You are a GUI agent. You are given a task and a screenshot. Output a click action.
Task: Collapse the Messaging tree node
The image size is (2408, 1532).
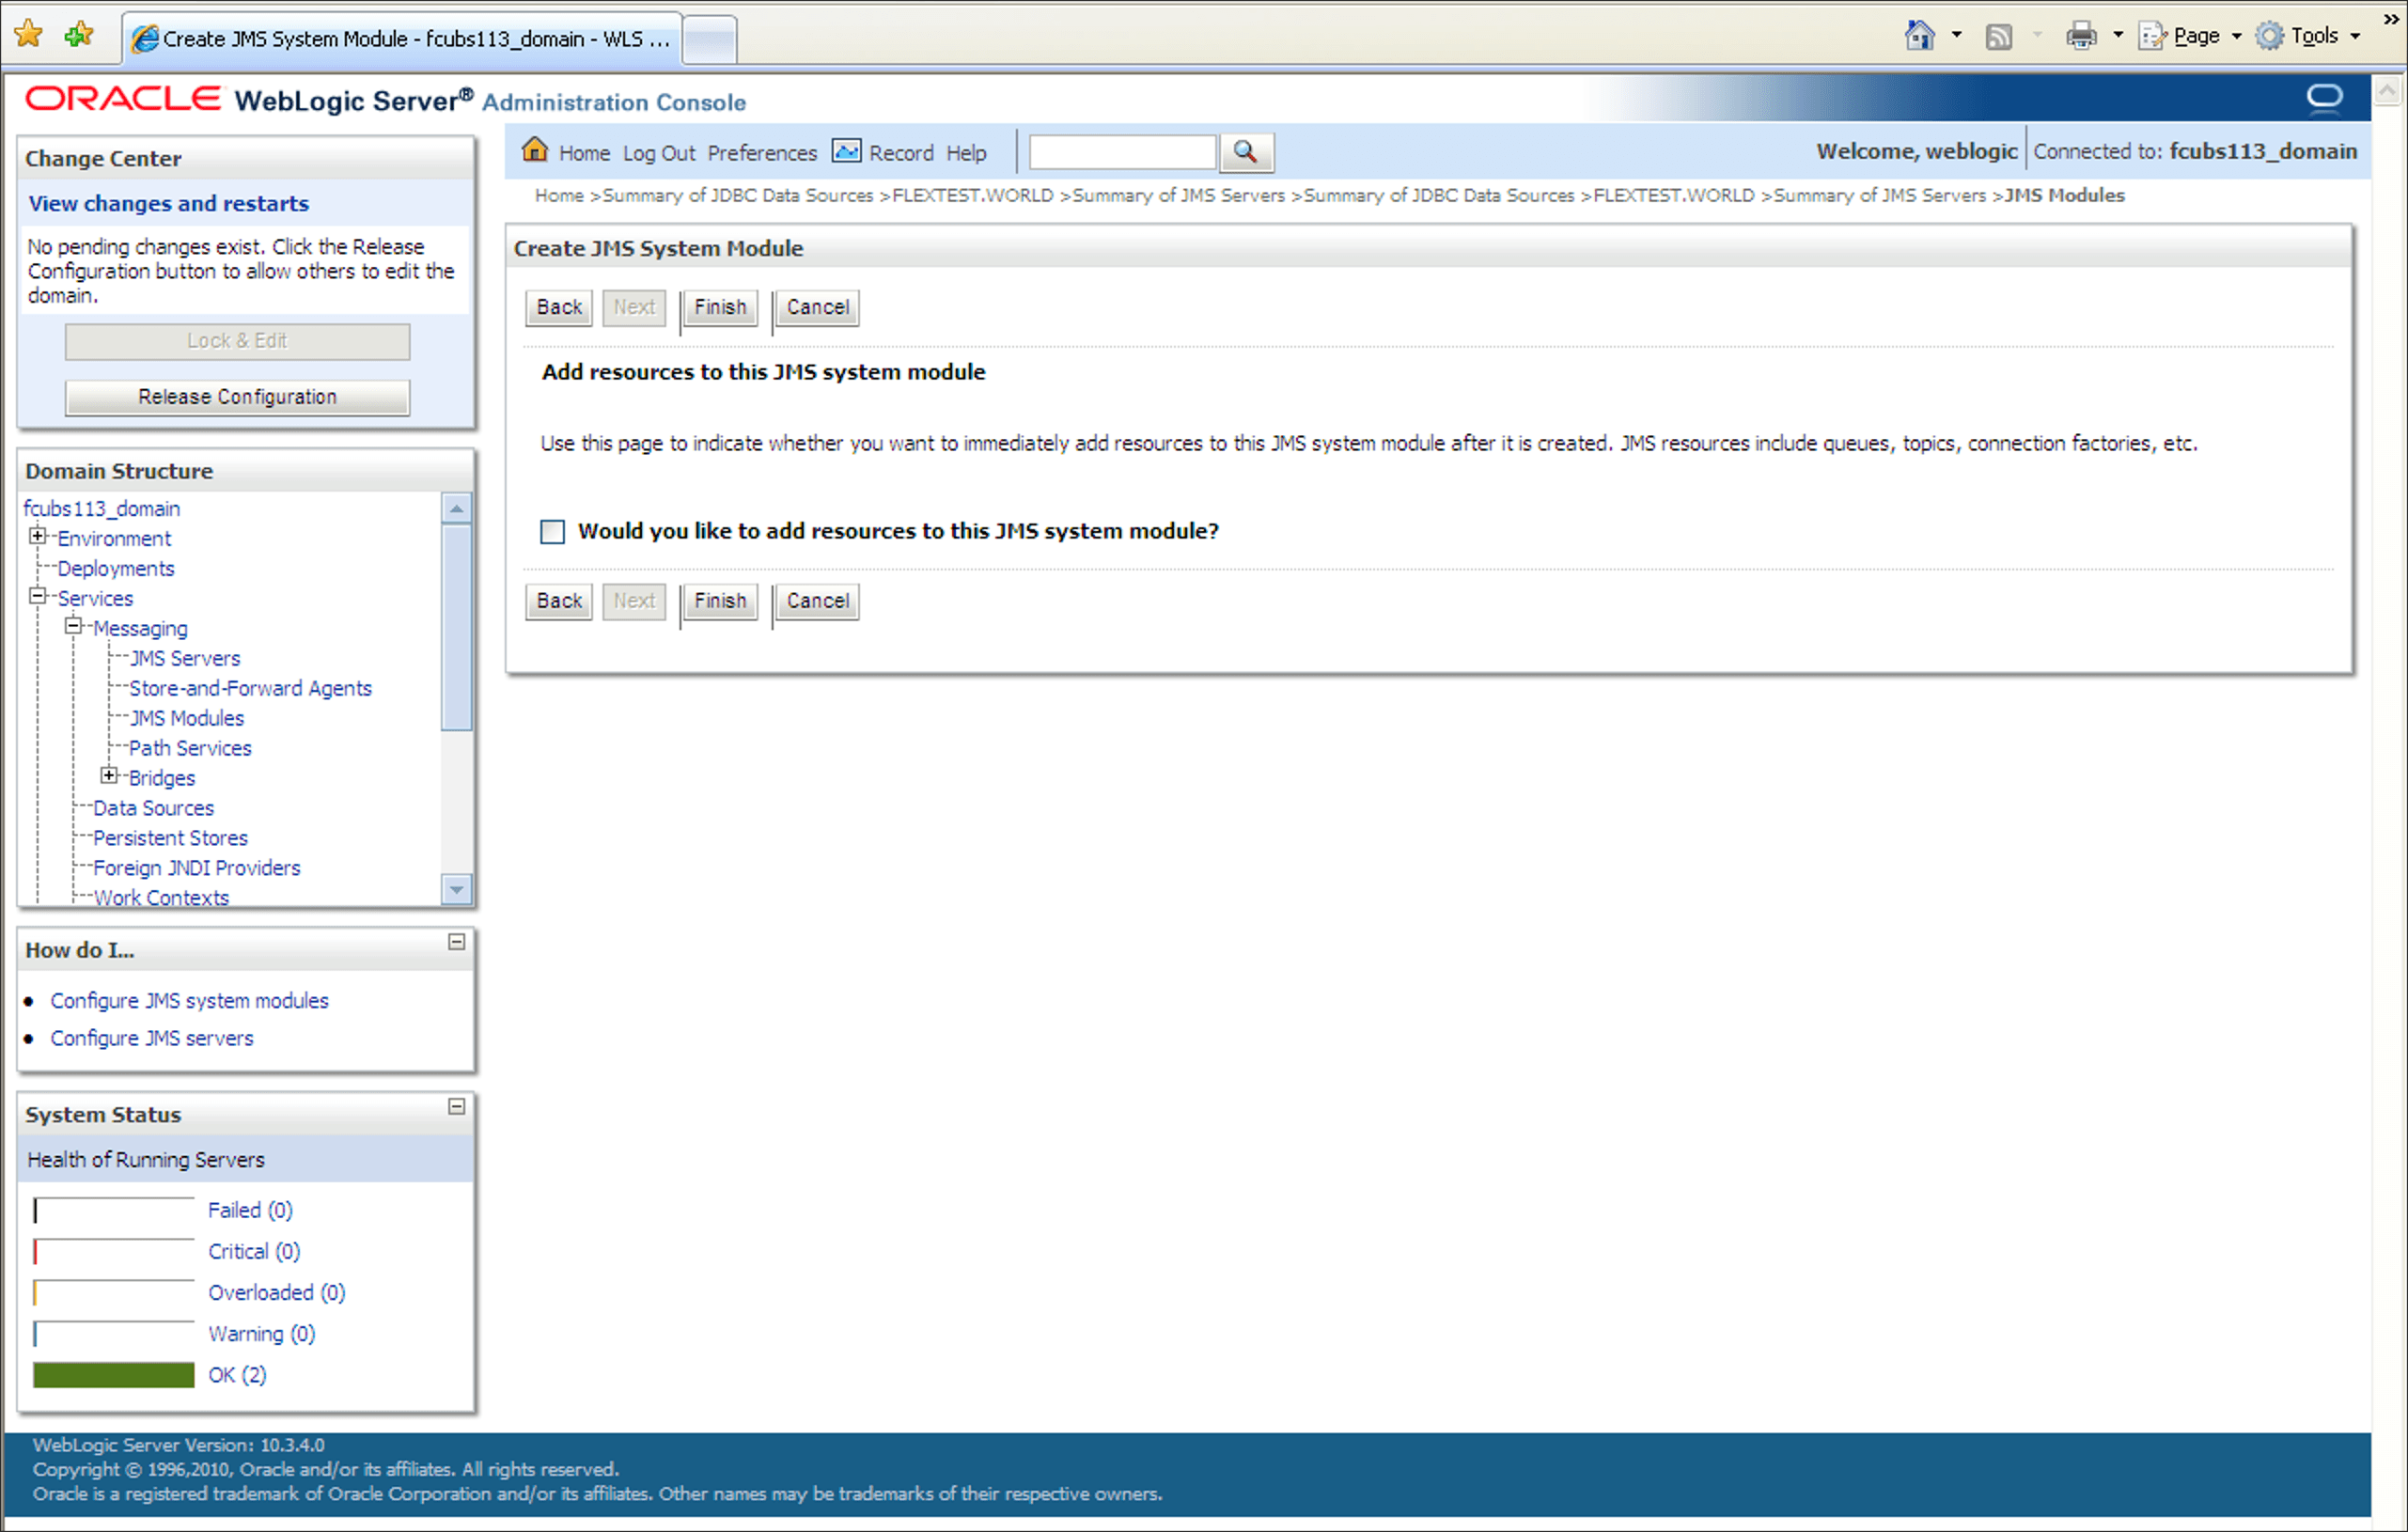click(x=73, y=627)
